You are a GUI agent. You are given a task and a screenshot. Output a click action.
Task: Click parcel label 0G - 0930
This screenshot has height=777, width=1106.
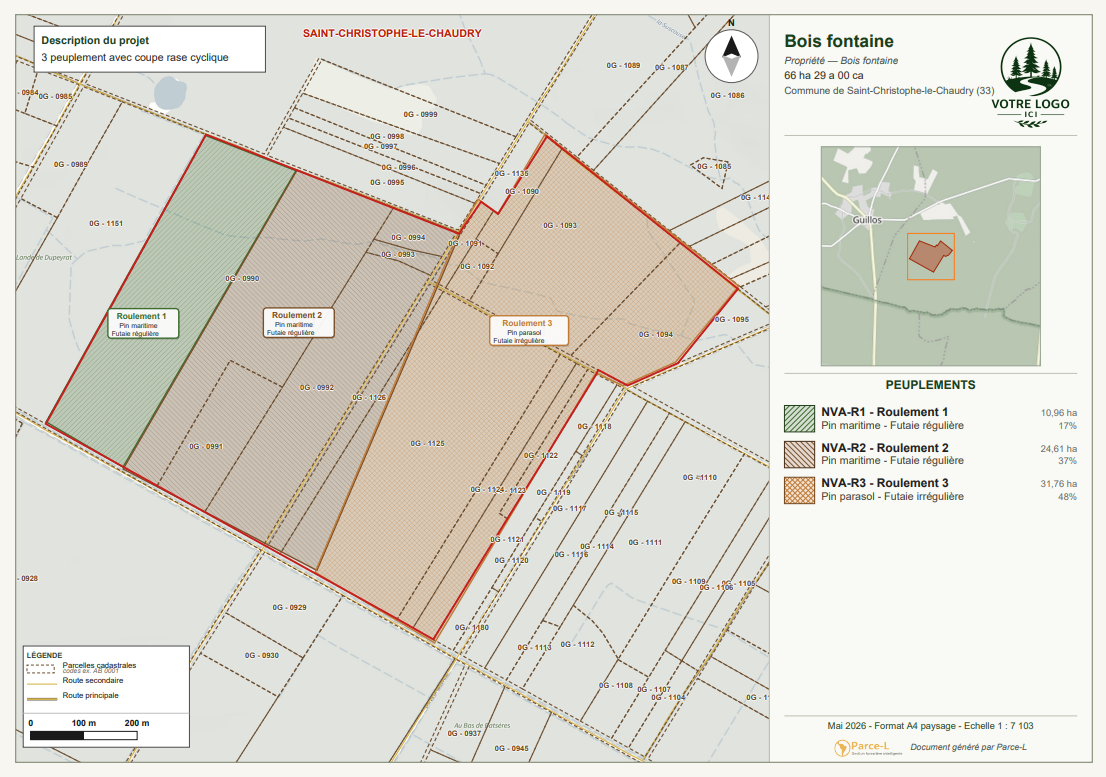[262, 656]
